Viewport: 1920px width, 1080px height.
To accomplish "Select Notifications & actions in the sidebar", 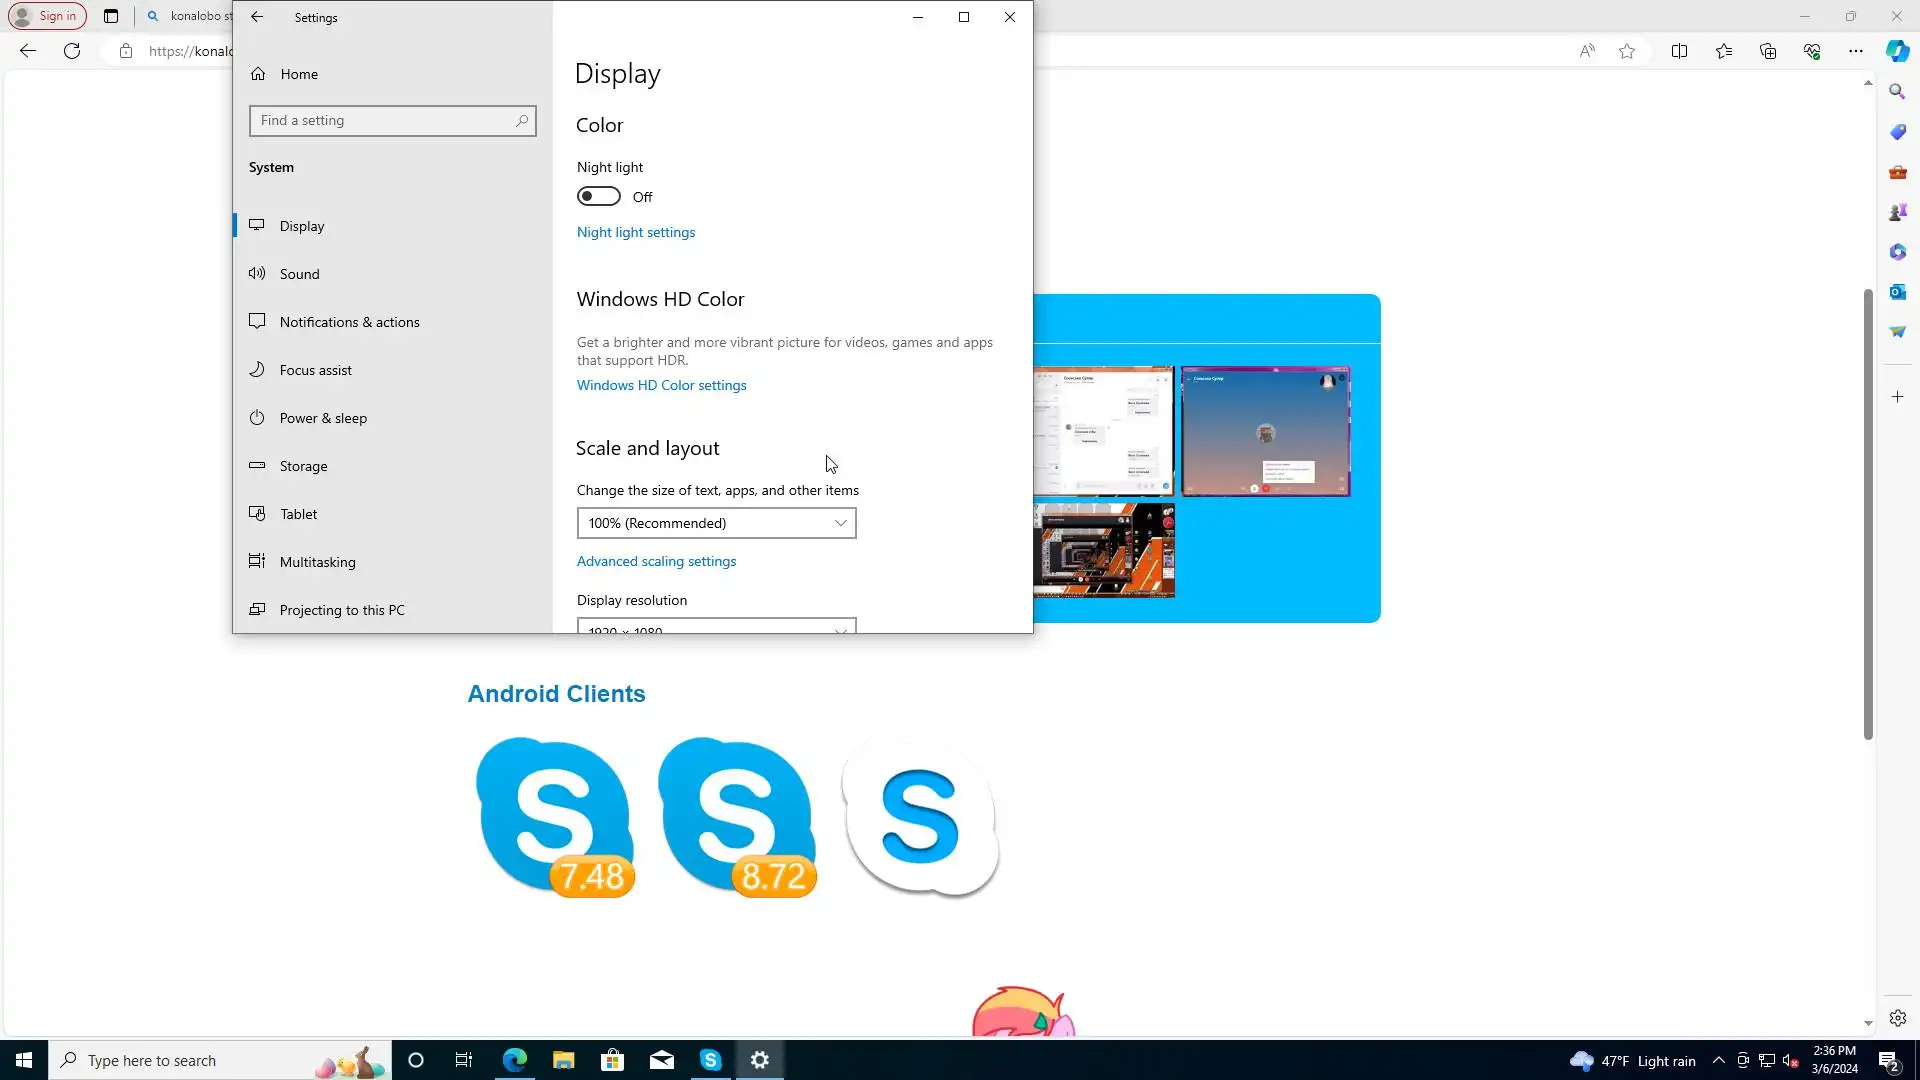I will tap(349, 322).
